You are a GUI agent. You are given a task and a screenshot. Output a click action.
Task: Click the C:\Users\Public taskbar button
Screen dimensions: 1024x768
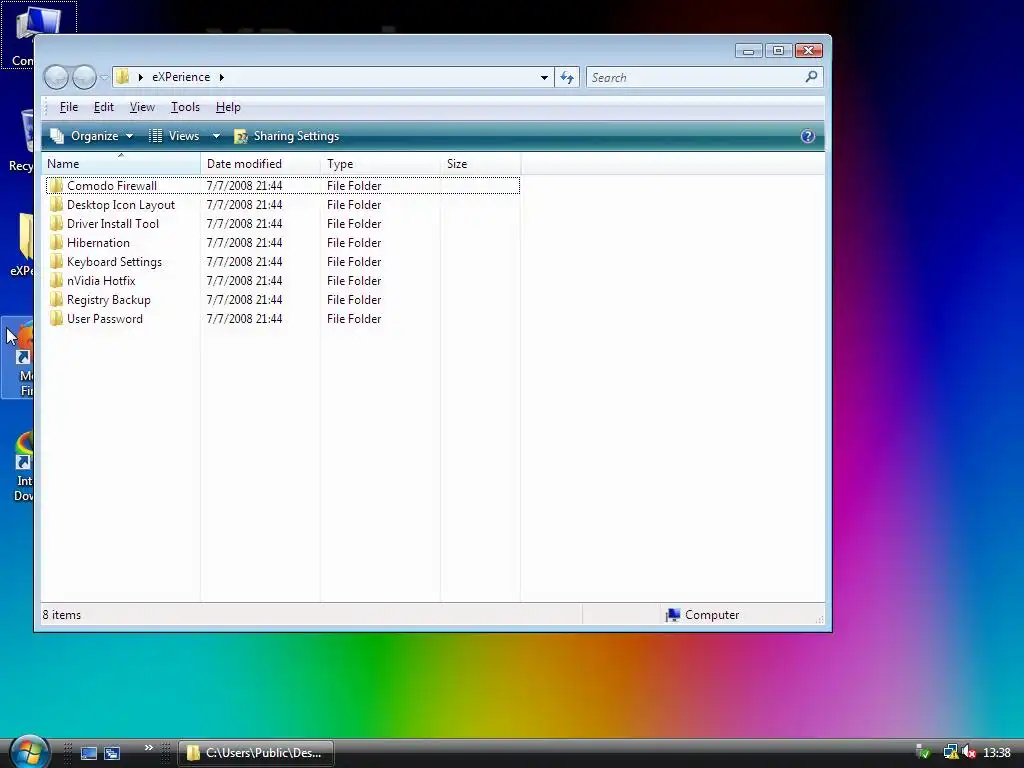coord(256,753)
